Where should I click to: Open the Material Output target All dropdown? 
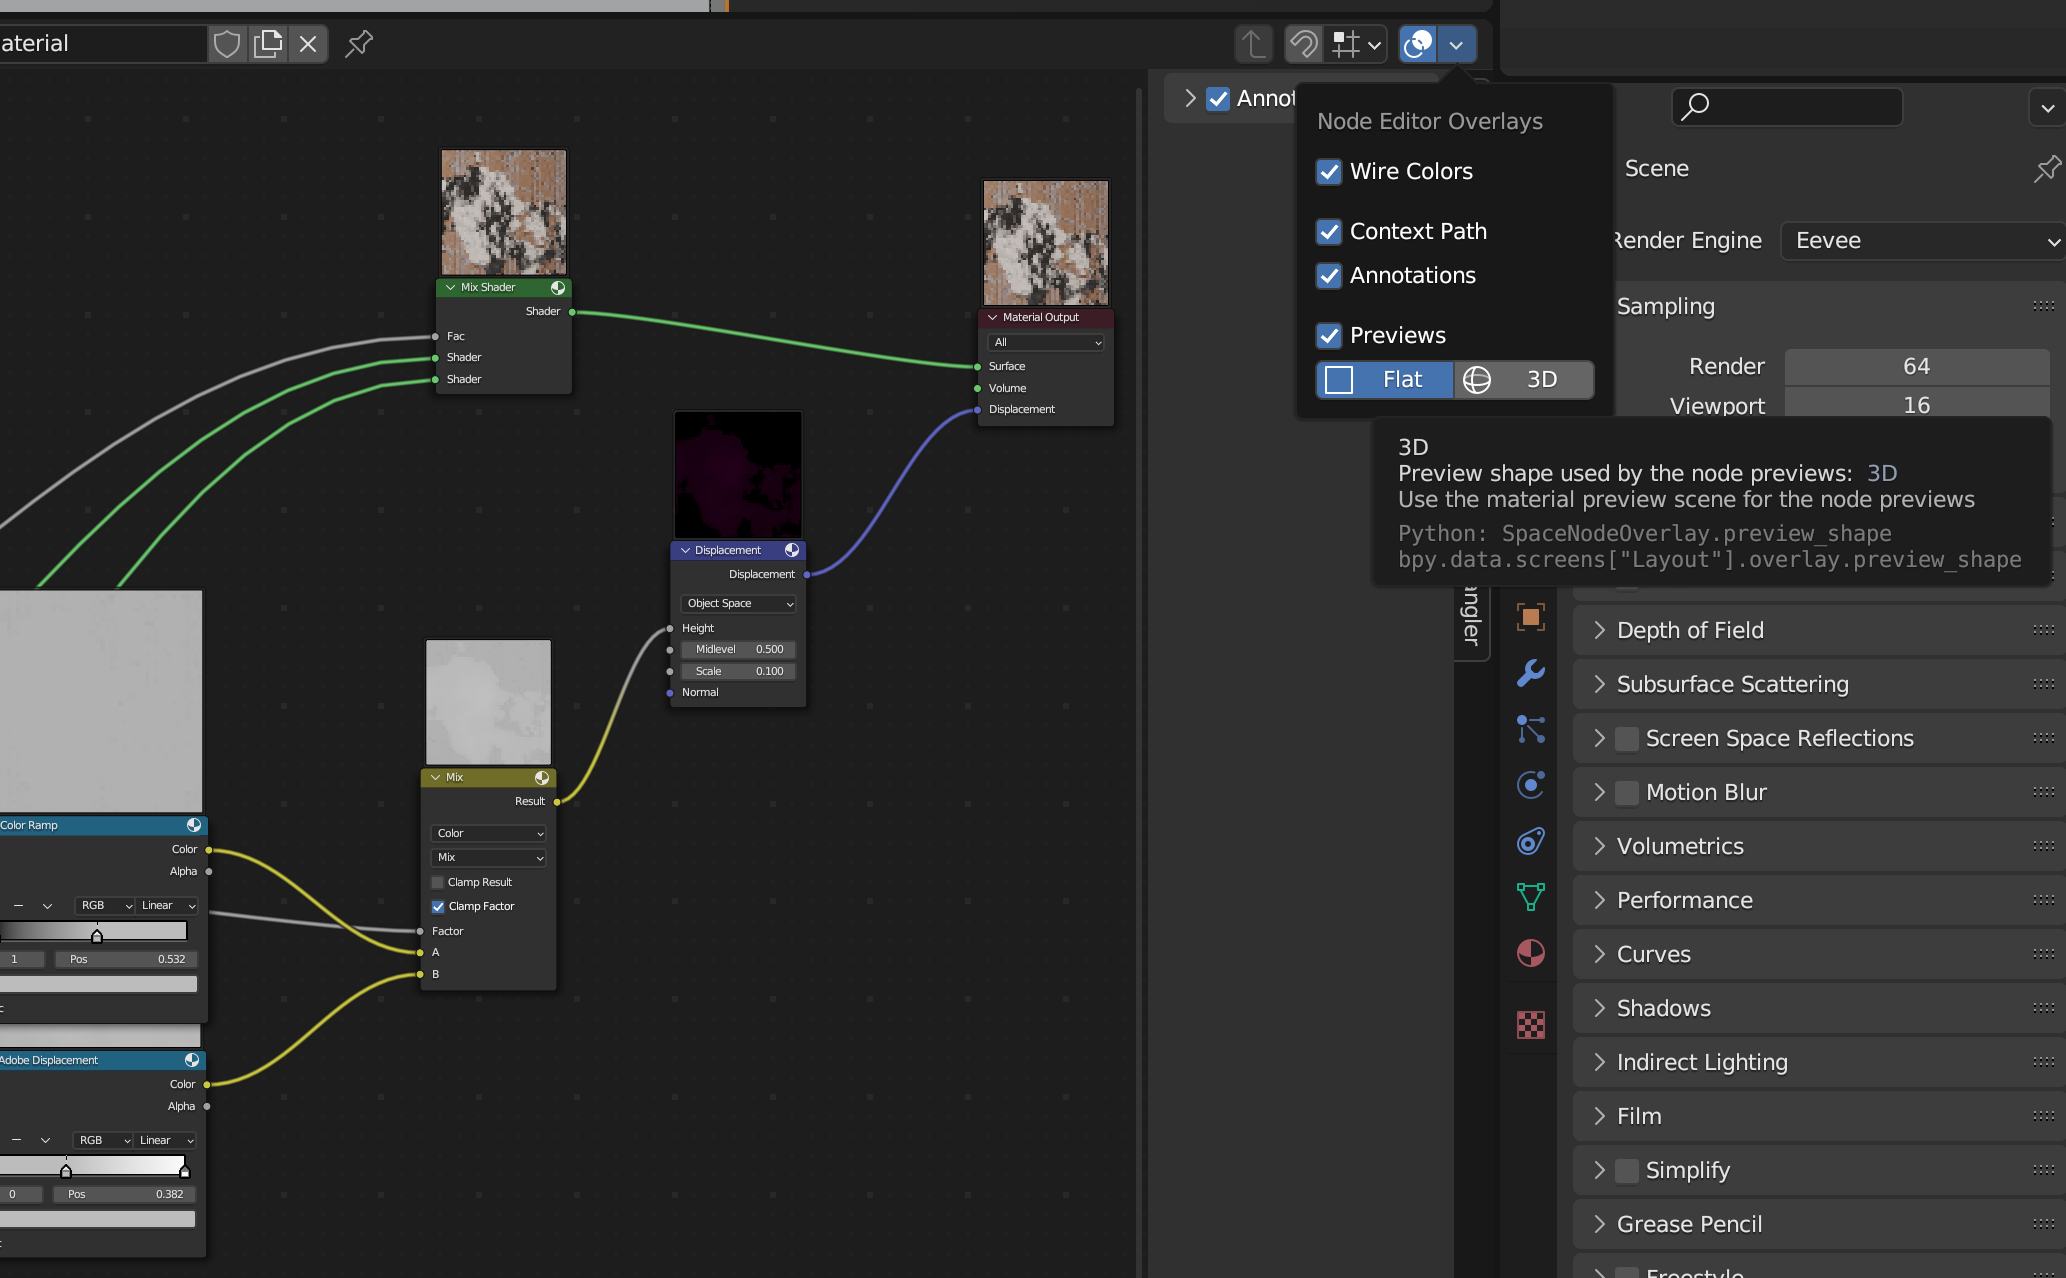(1047, 343)
